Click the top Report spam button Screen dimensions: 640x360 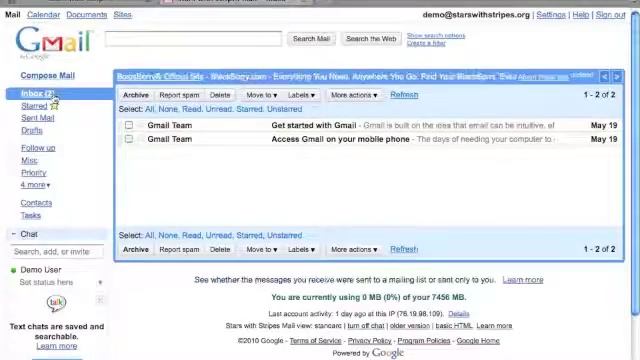point(179,95)
